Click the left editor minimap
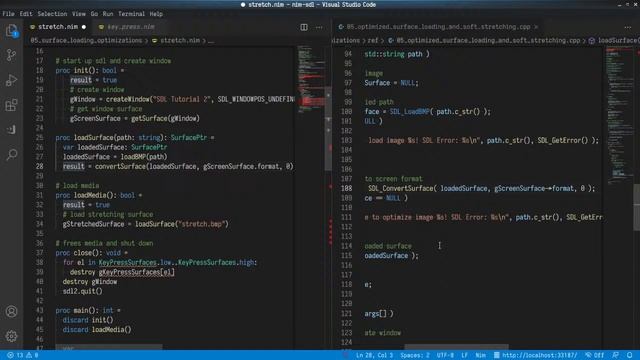This screenshot has height=360, width=640. coord(311,80)
